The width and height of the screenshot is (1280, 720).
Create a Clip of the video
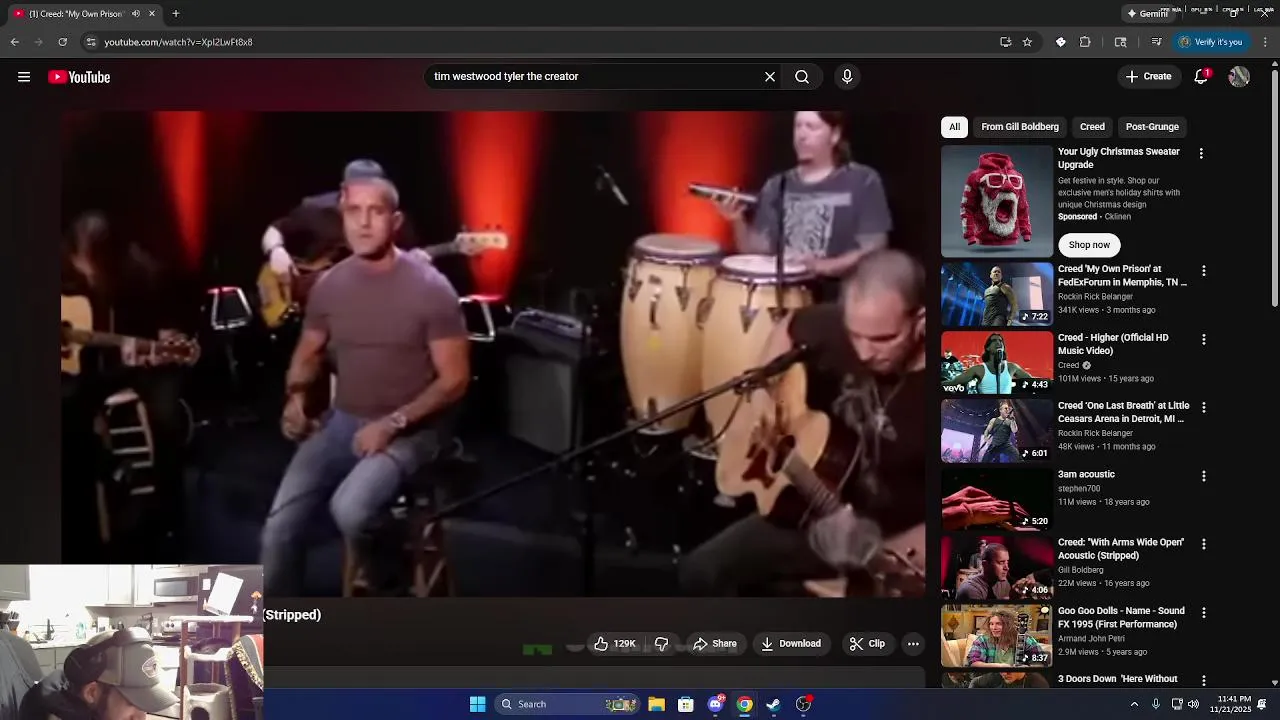[867, 644]
